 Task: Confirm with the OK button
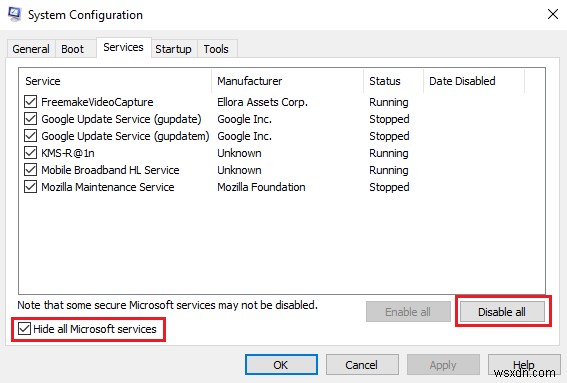pos(281,365)
